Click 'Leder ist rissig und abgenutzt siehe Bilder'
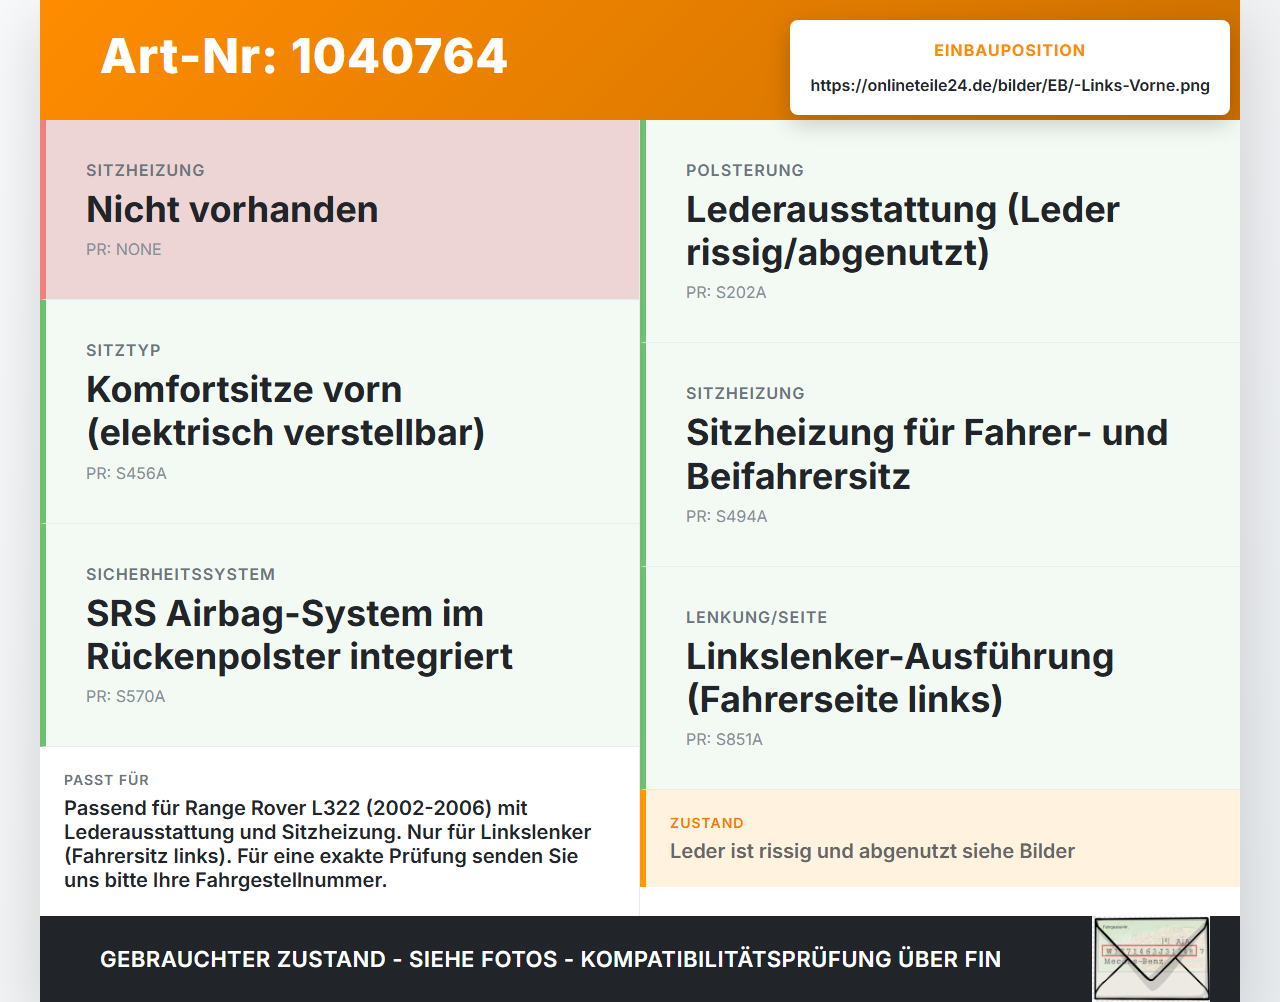 tap(872, 851)
